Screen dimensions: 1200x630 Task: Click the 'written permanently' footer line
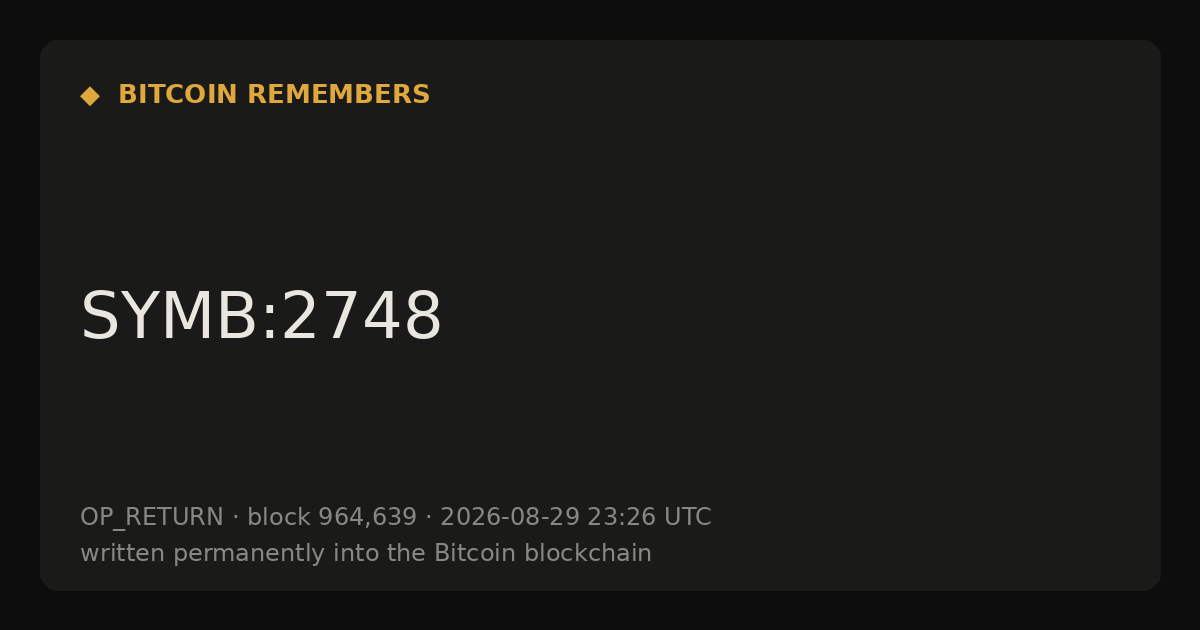(366, 554)
